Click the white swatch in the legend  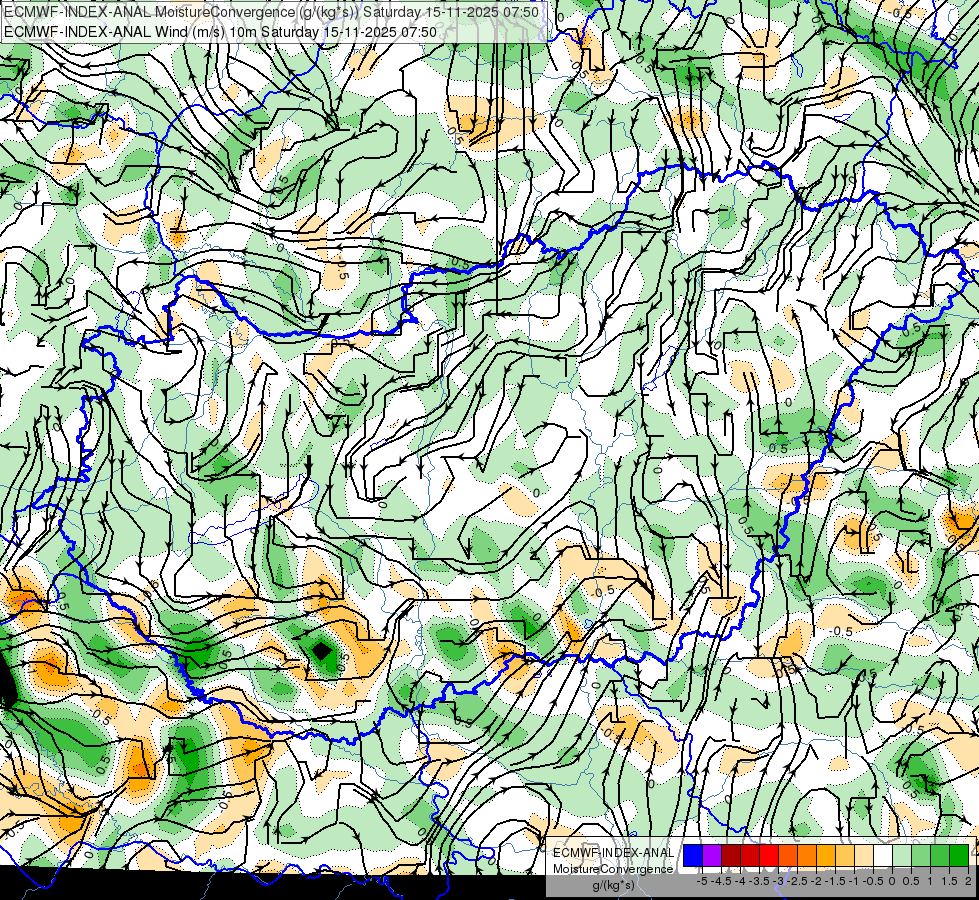pyautogui.click(x=883, y=856)
